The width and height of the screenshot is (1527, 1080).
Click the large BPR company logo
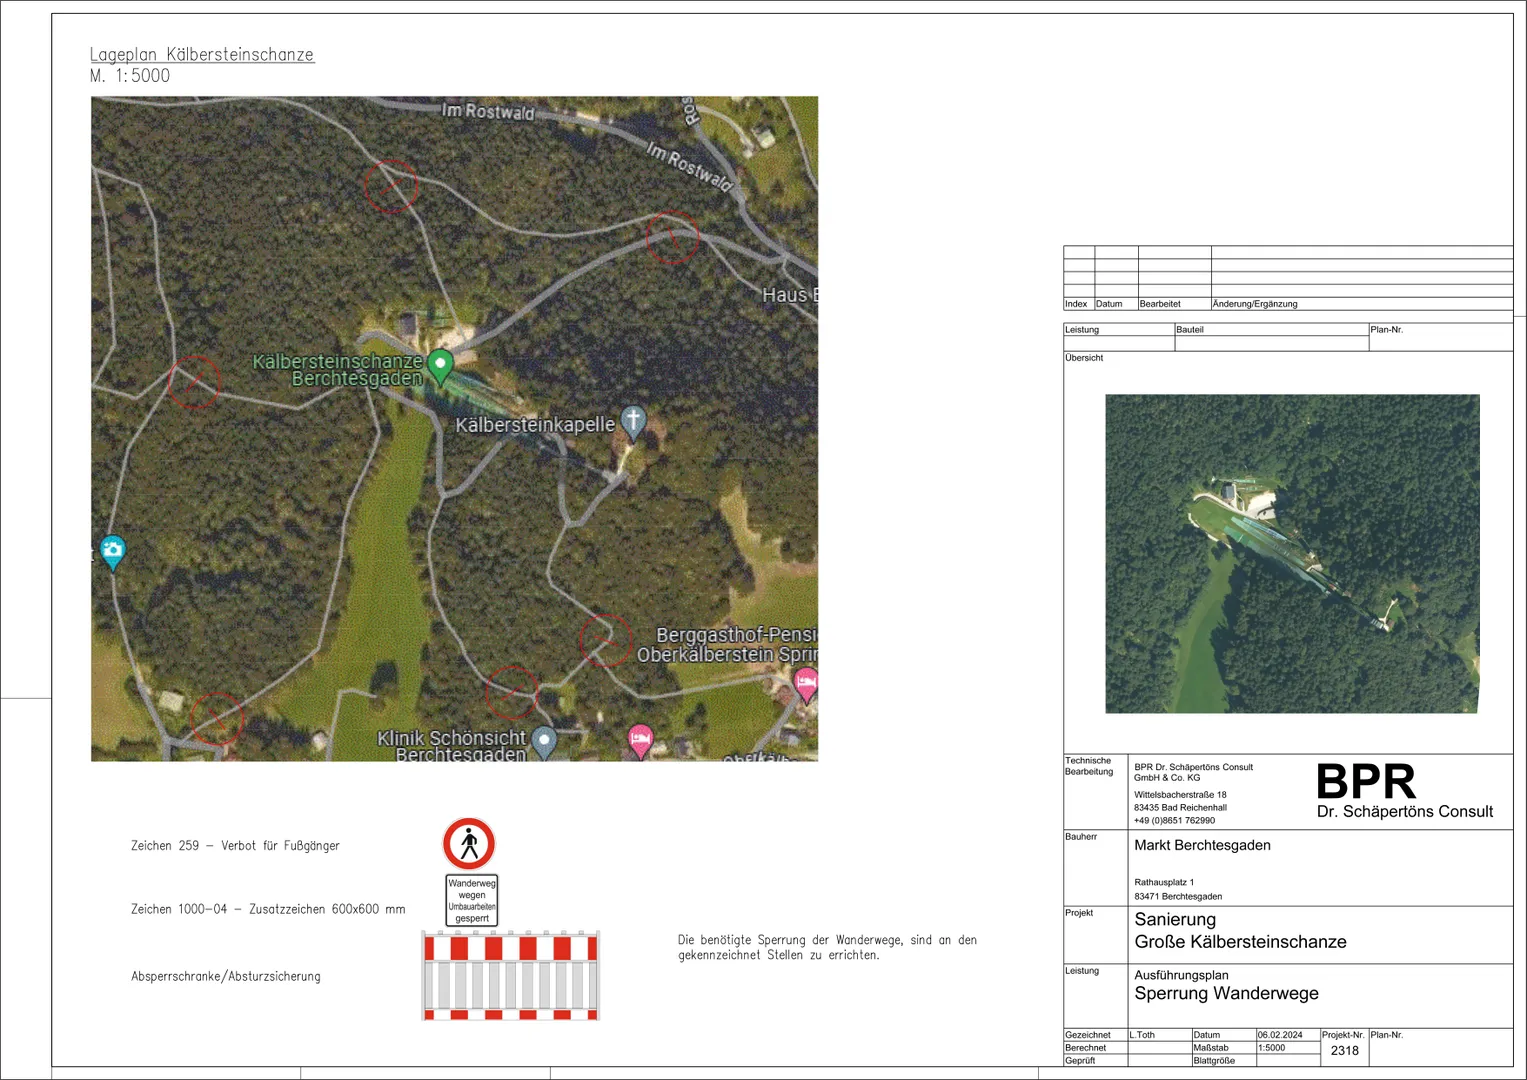click(x=1365, y=782)
